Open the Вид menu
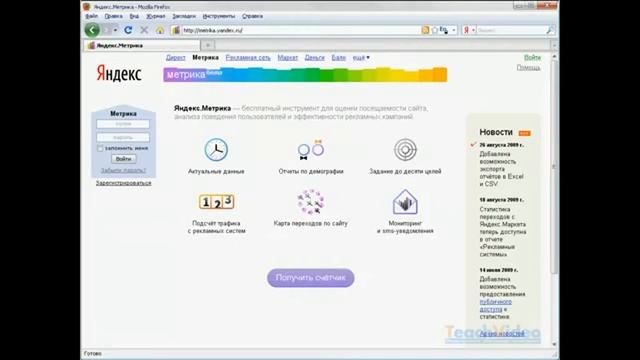 pyautogui.click(x=134, y=16)
